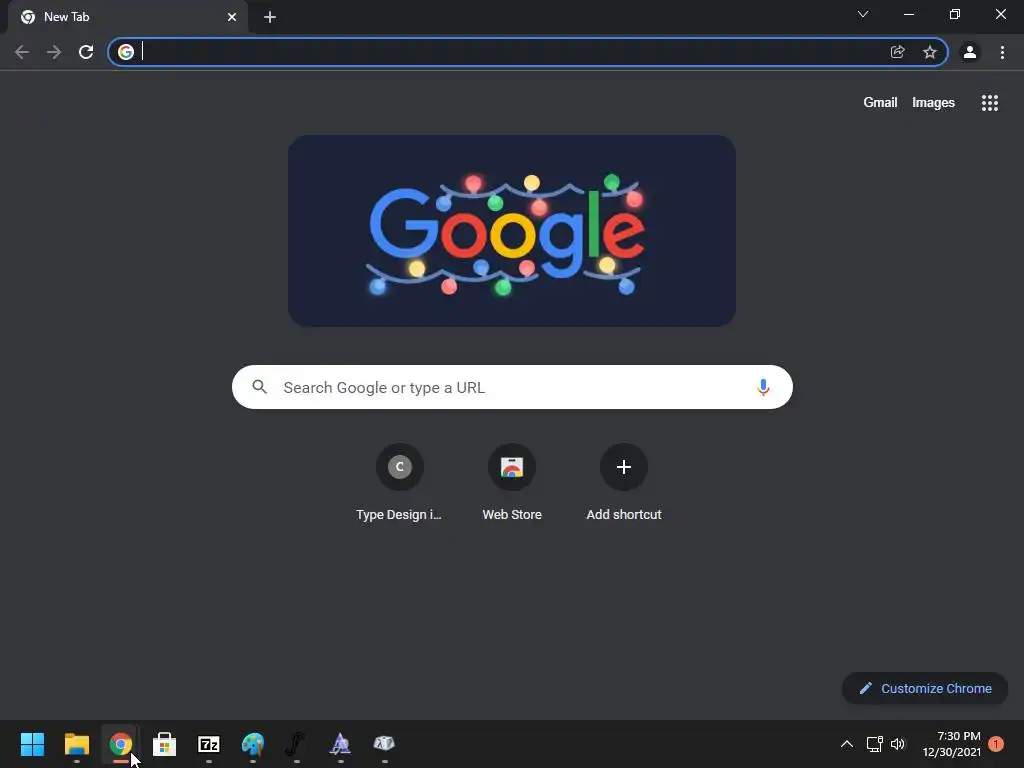Screen dimensions: 1024x768
Task: Open the Google apps grid
Action: pos(990,103)
